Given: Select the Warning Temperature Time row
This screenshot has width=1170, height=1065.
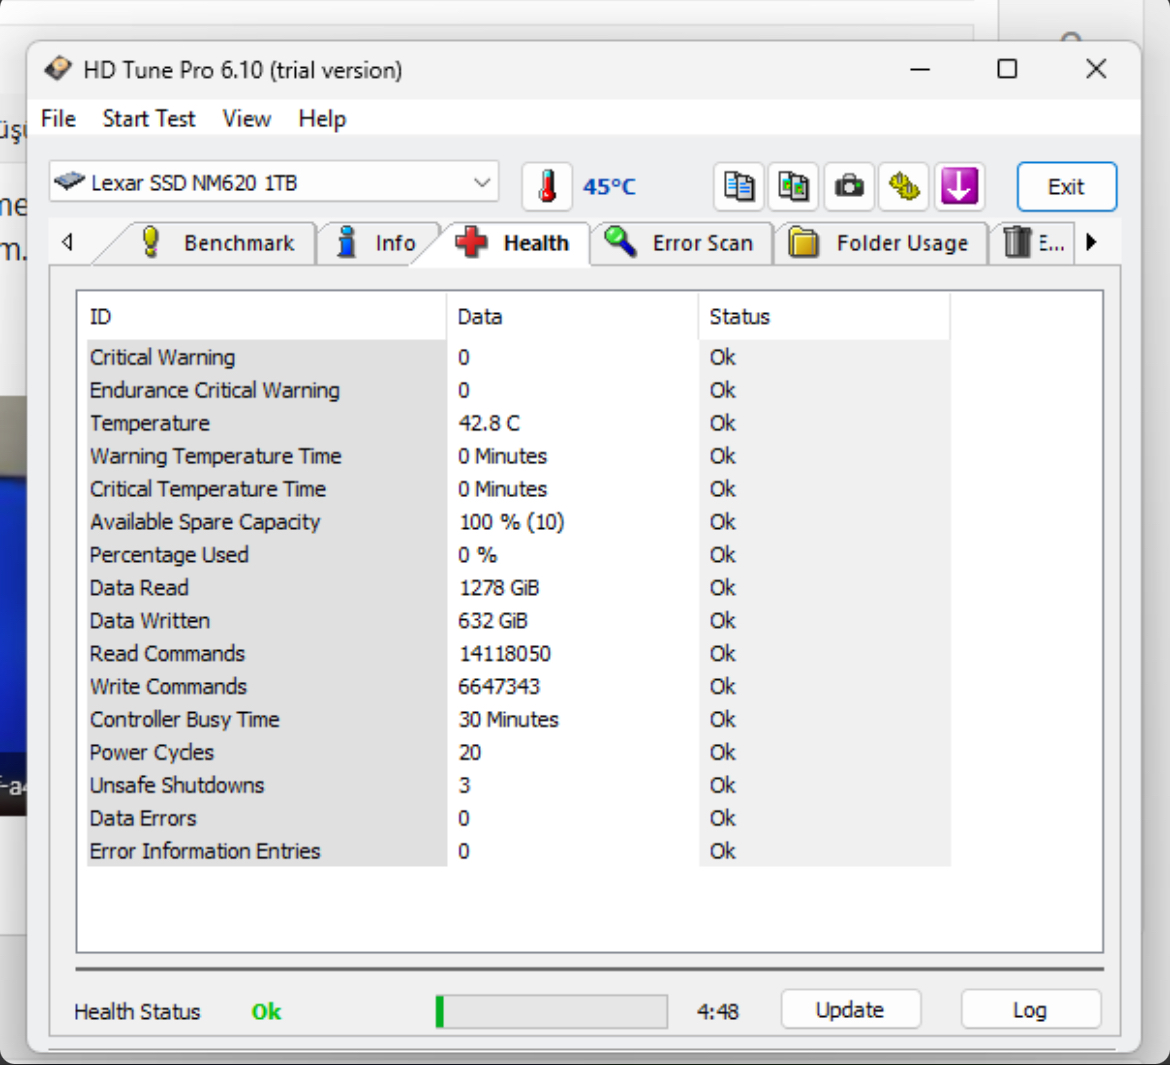Looking at the screenshot, I should coord(518,456).
